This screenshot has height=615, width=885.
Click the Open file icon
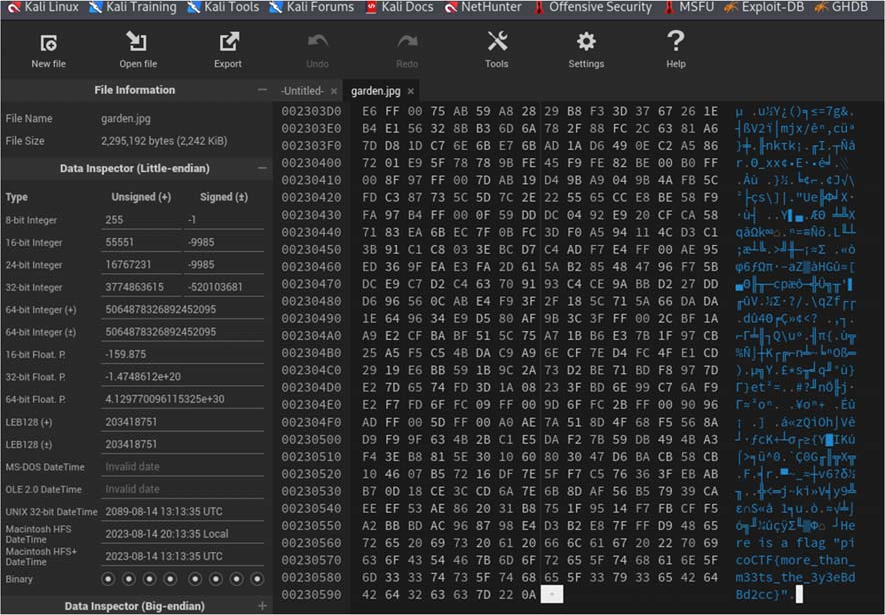(x=137, y=42)
